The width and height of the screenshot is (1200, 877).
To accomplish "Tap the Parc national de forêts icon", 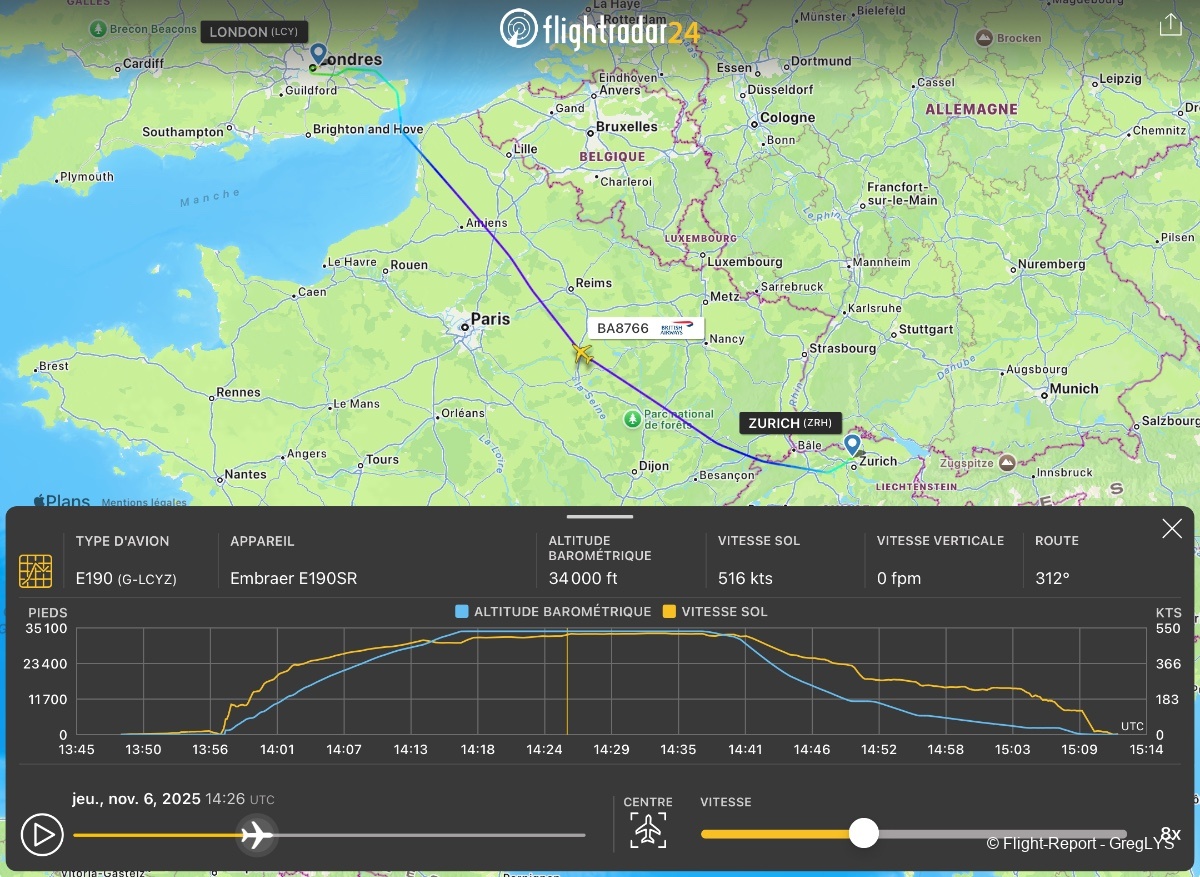I will pos(632,418).
